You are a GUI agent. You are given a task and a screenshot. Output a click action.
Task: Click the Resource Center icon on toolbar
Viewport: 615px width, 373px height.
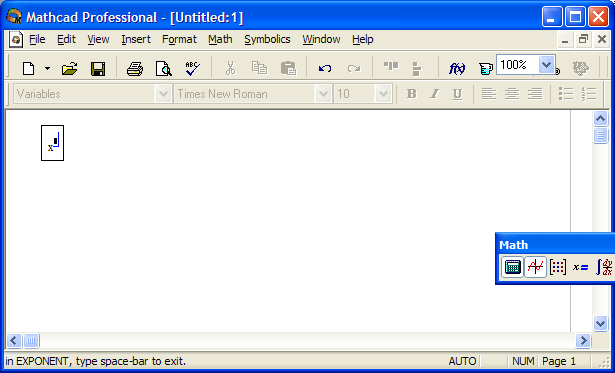580,69
